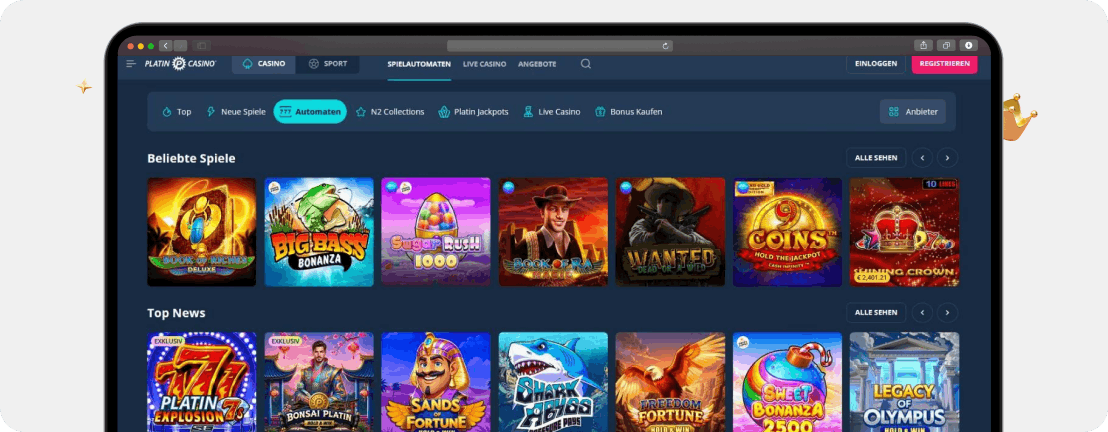Open Platin Jackpots category
The height and width of the screenshot is (432, 1108).
(x=473, y=112)
